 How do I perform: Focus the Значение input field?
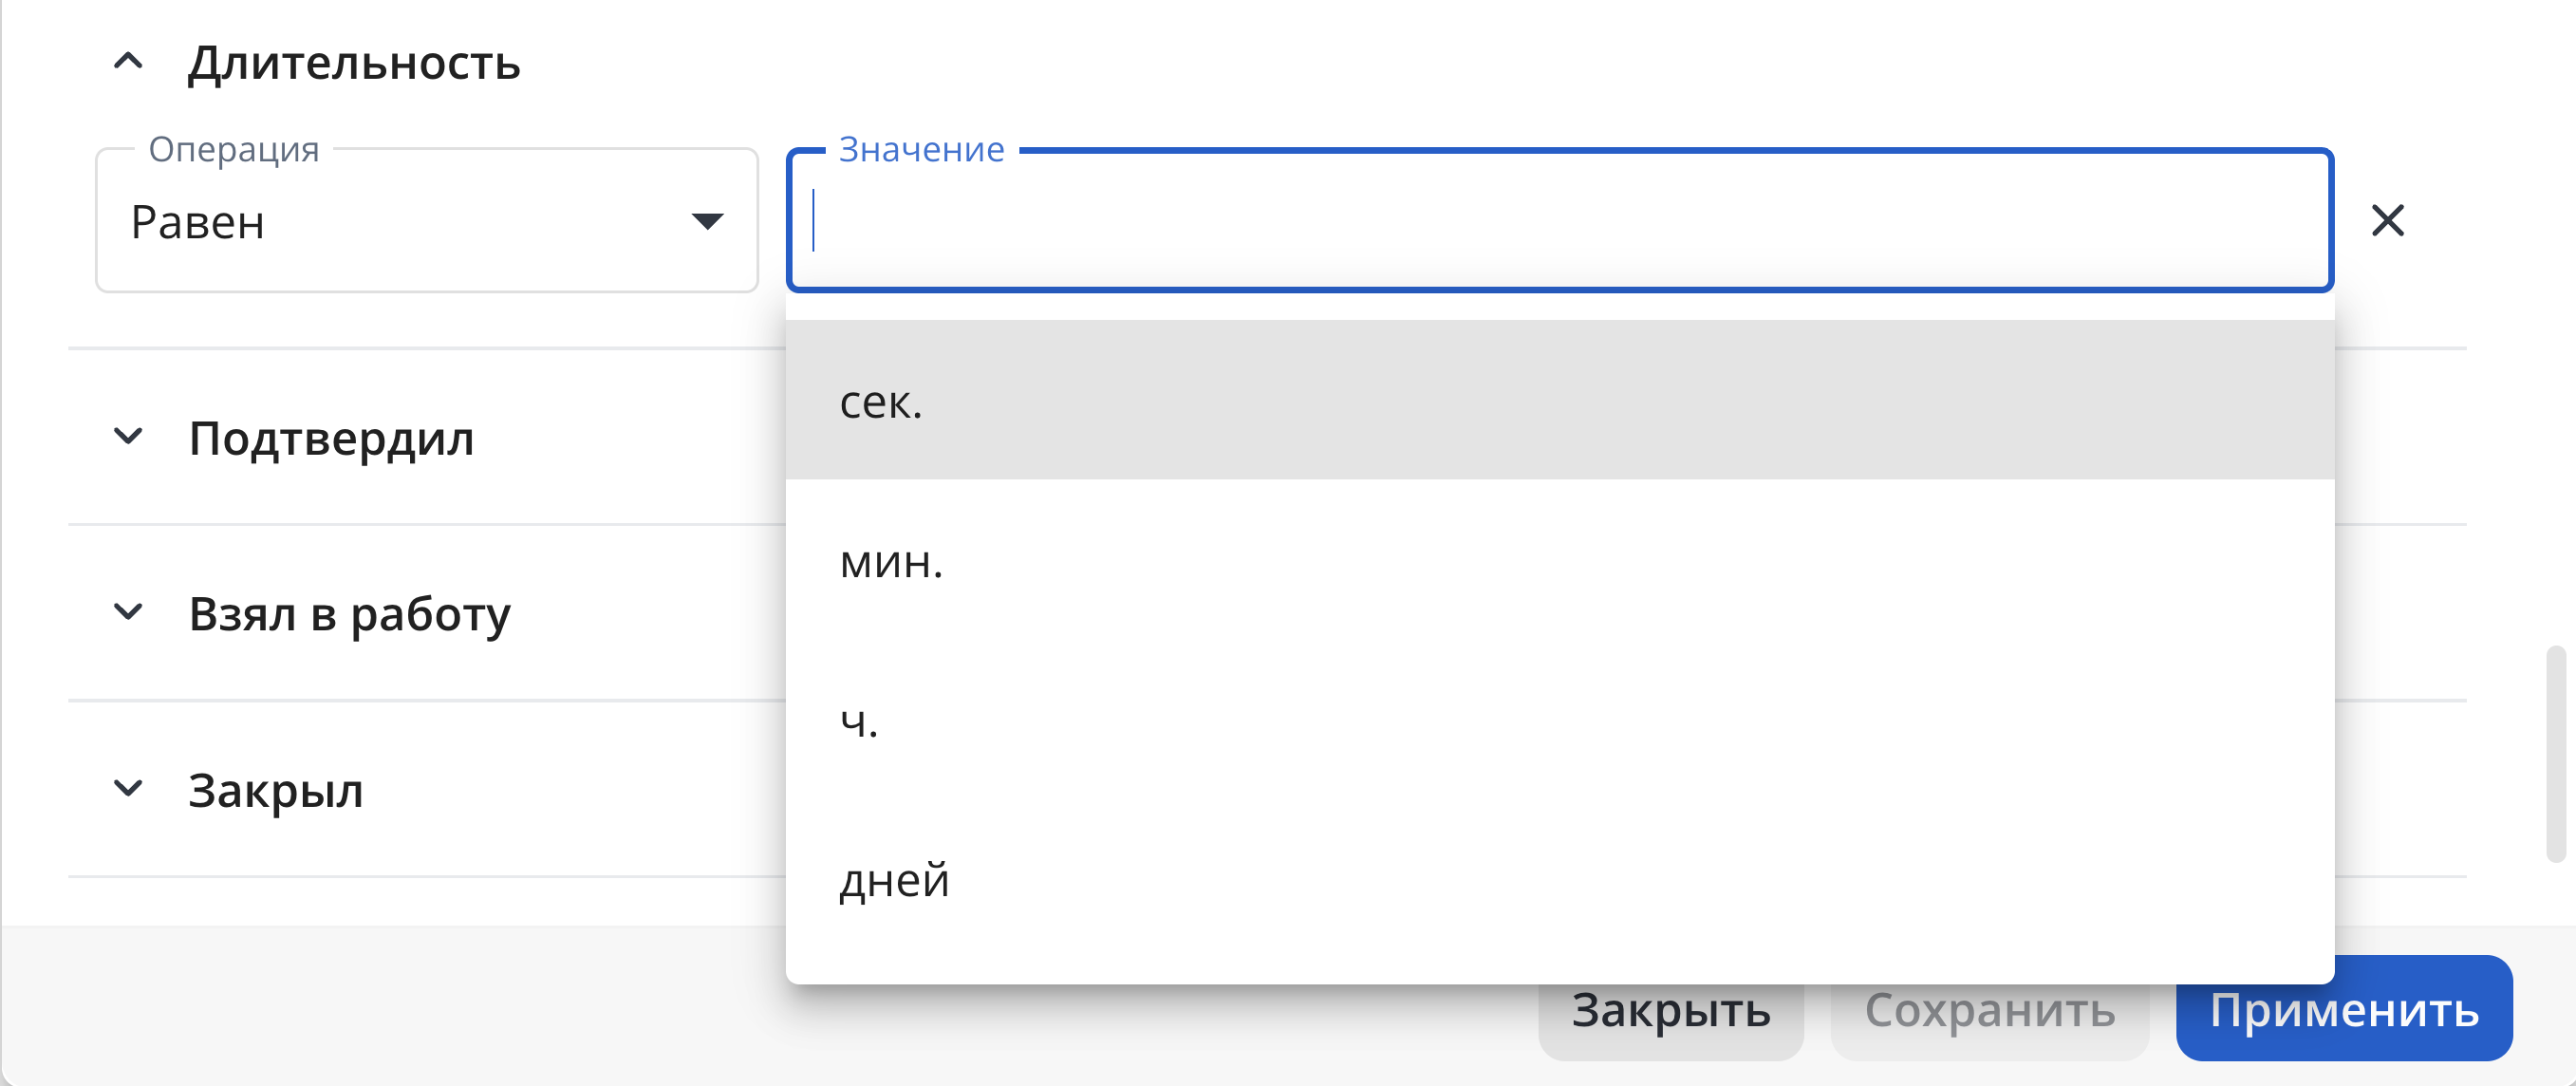tap(1560, 220)
